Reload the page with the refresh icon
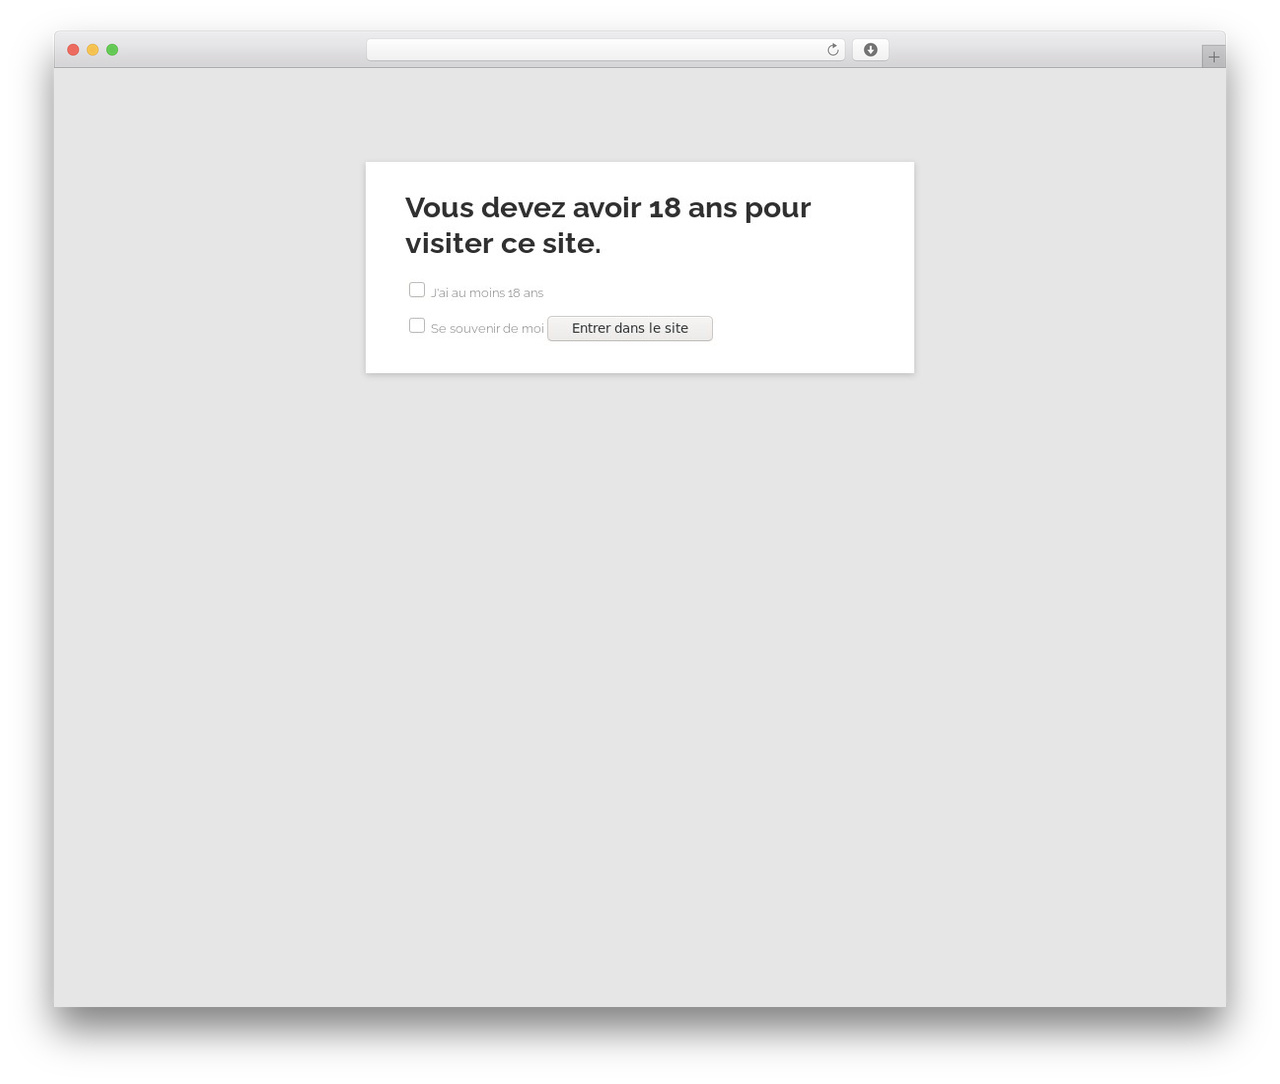The height and width of the screenshot is (1084, 1280). tap(832, 50)
